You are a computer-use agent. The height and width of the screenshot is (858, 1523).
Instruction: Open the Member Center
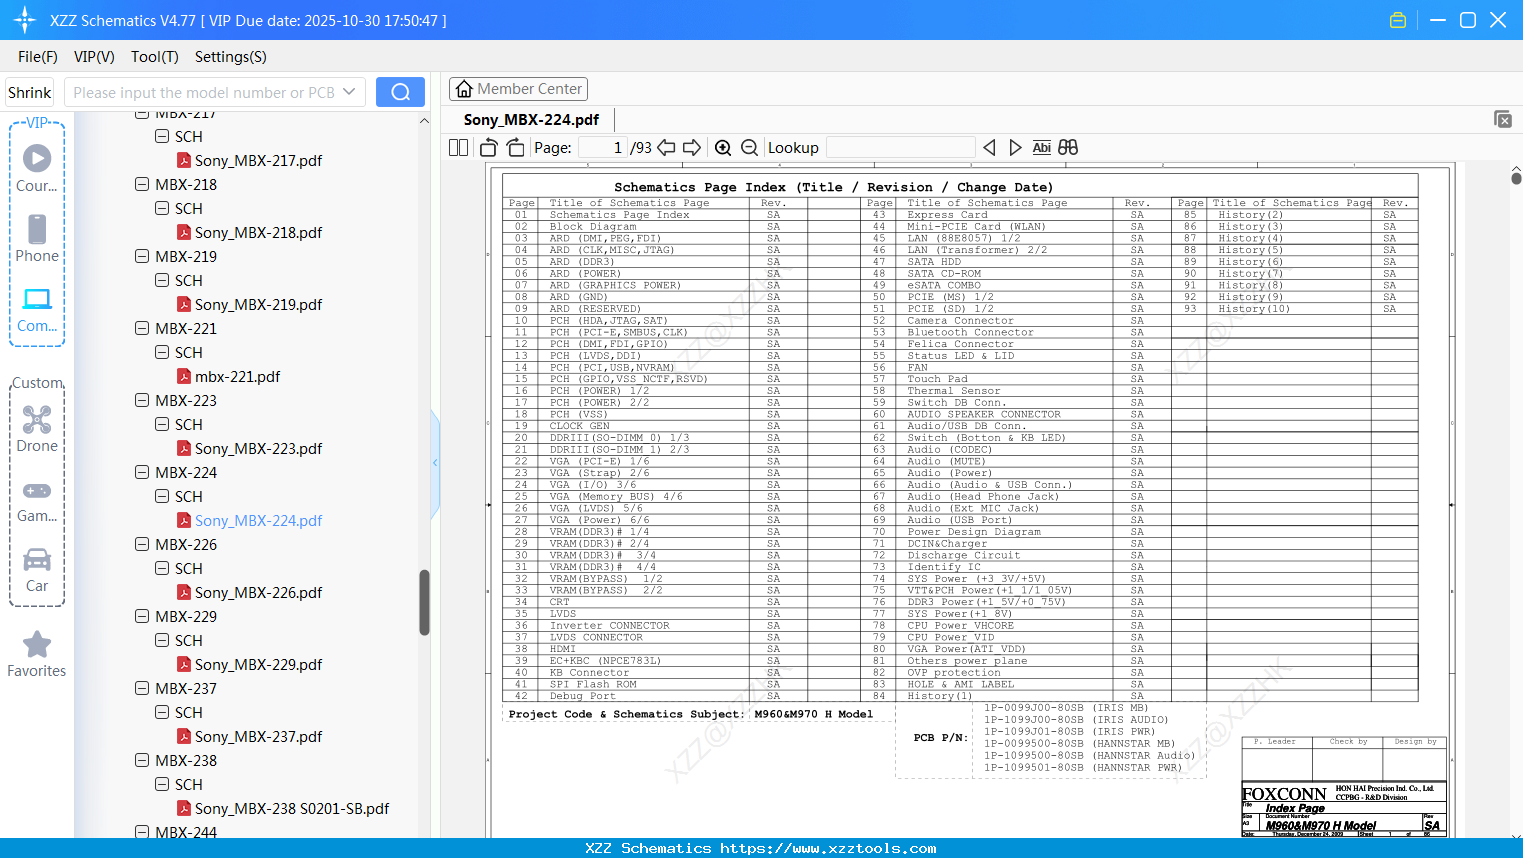tap(518, 89)
